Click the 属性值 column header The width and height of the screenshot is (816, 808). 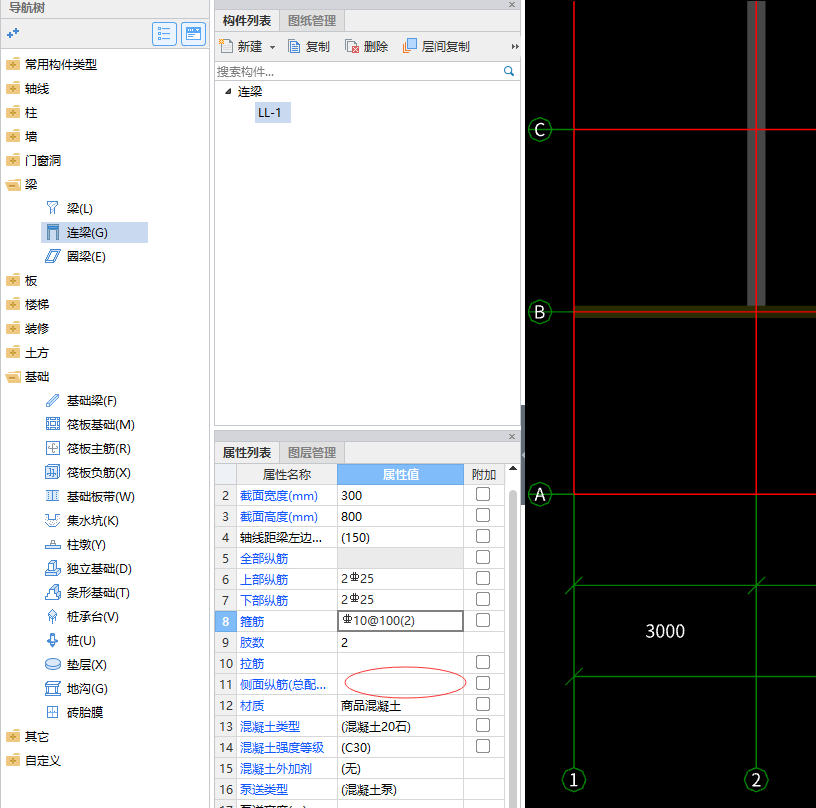pyautogui.click(x=400, y=474)
